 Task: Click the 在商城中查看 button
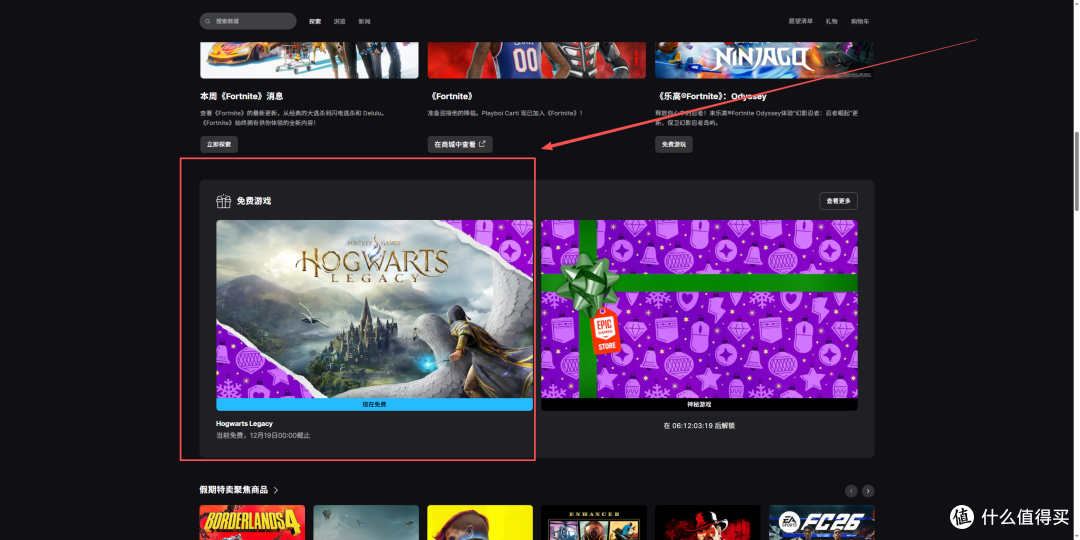[460, 144]
